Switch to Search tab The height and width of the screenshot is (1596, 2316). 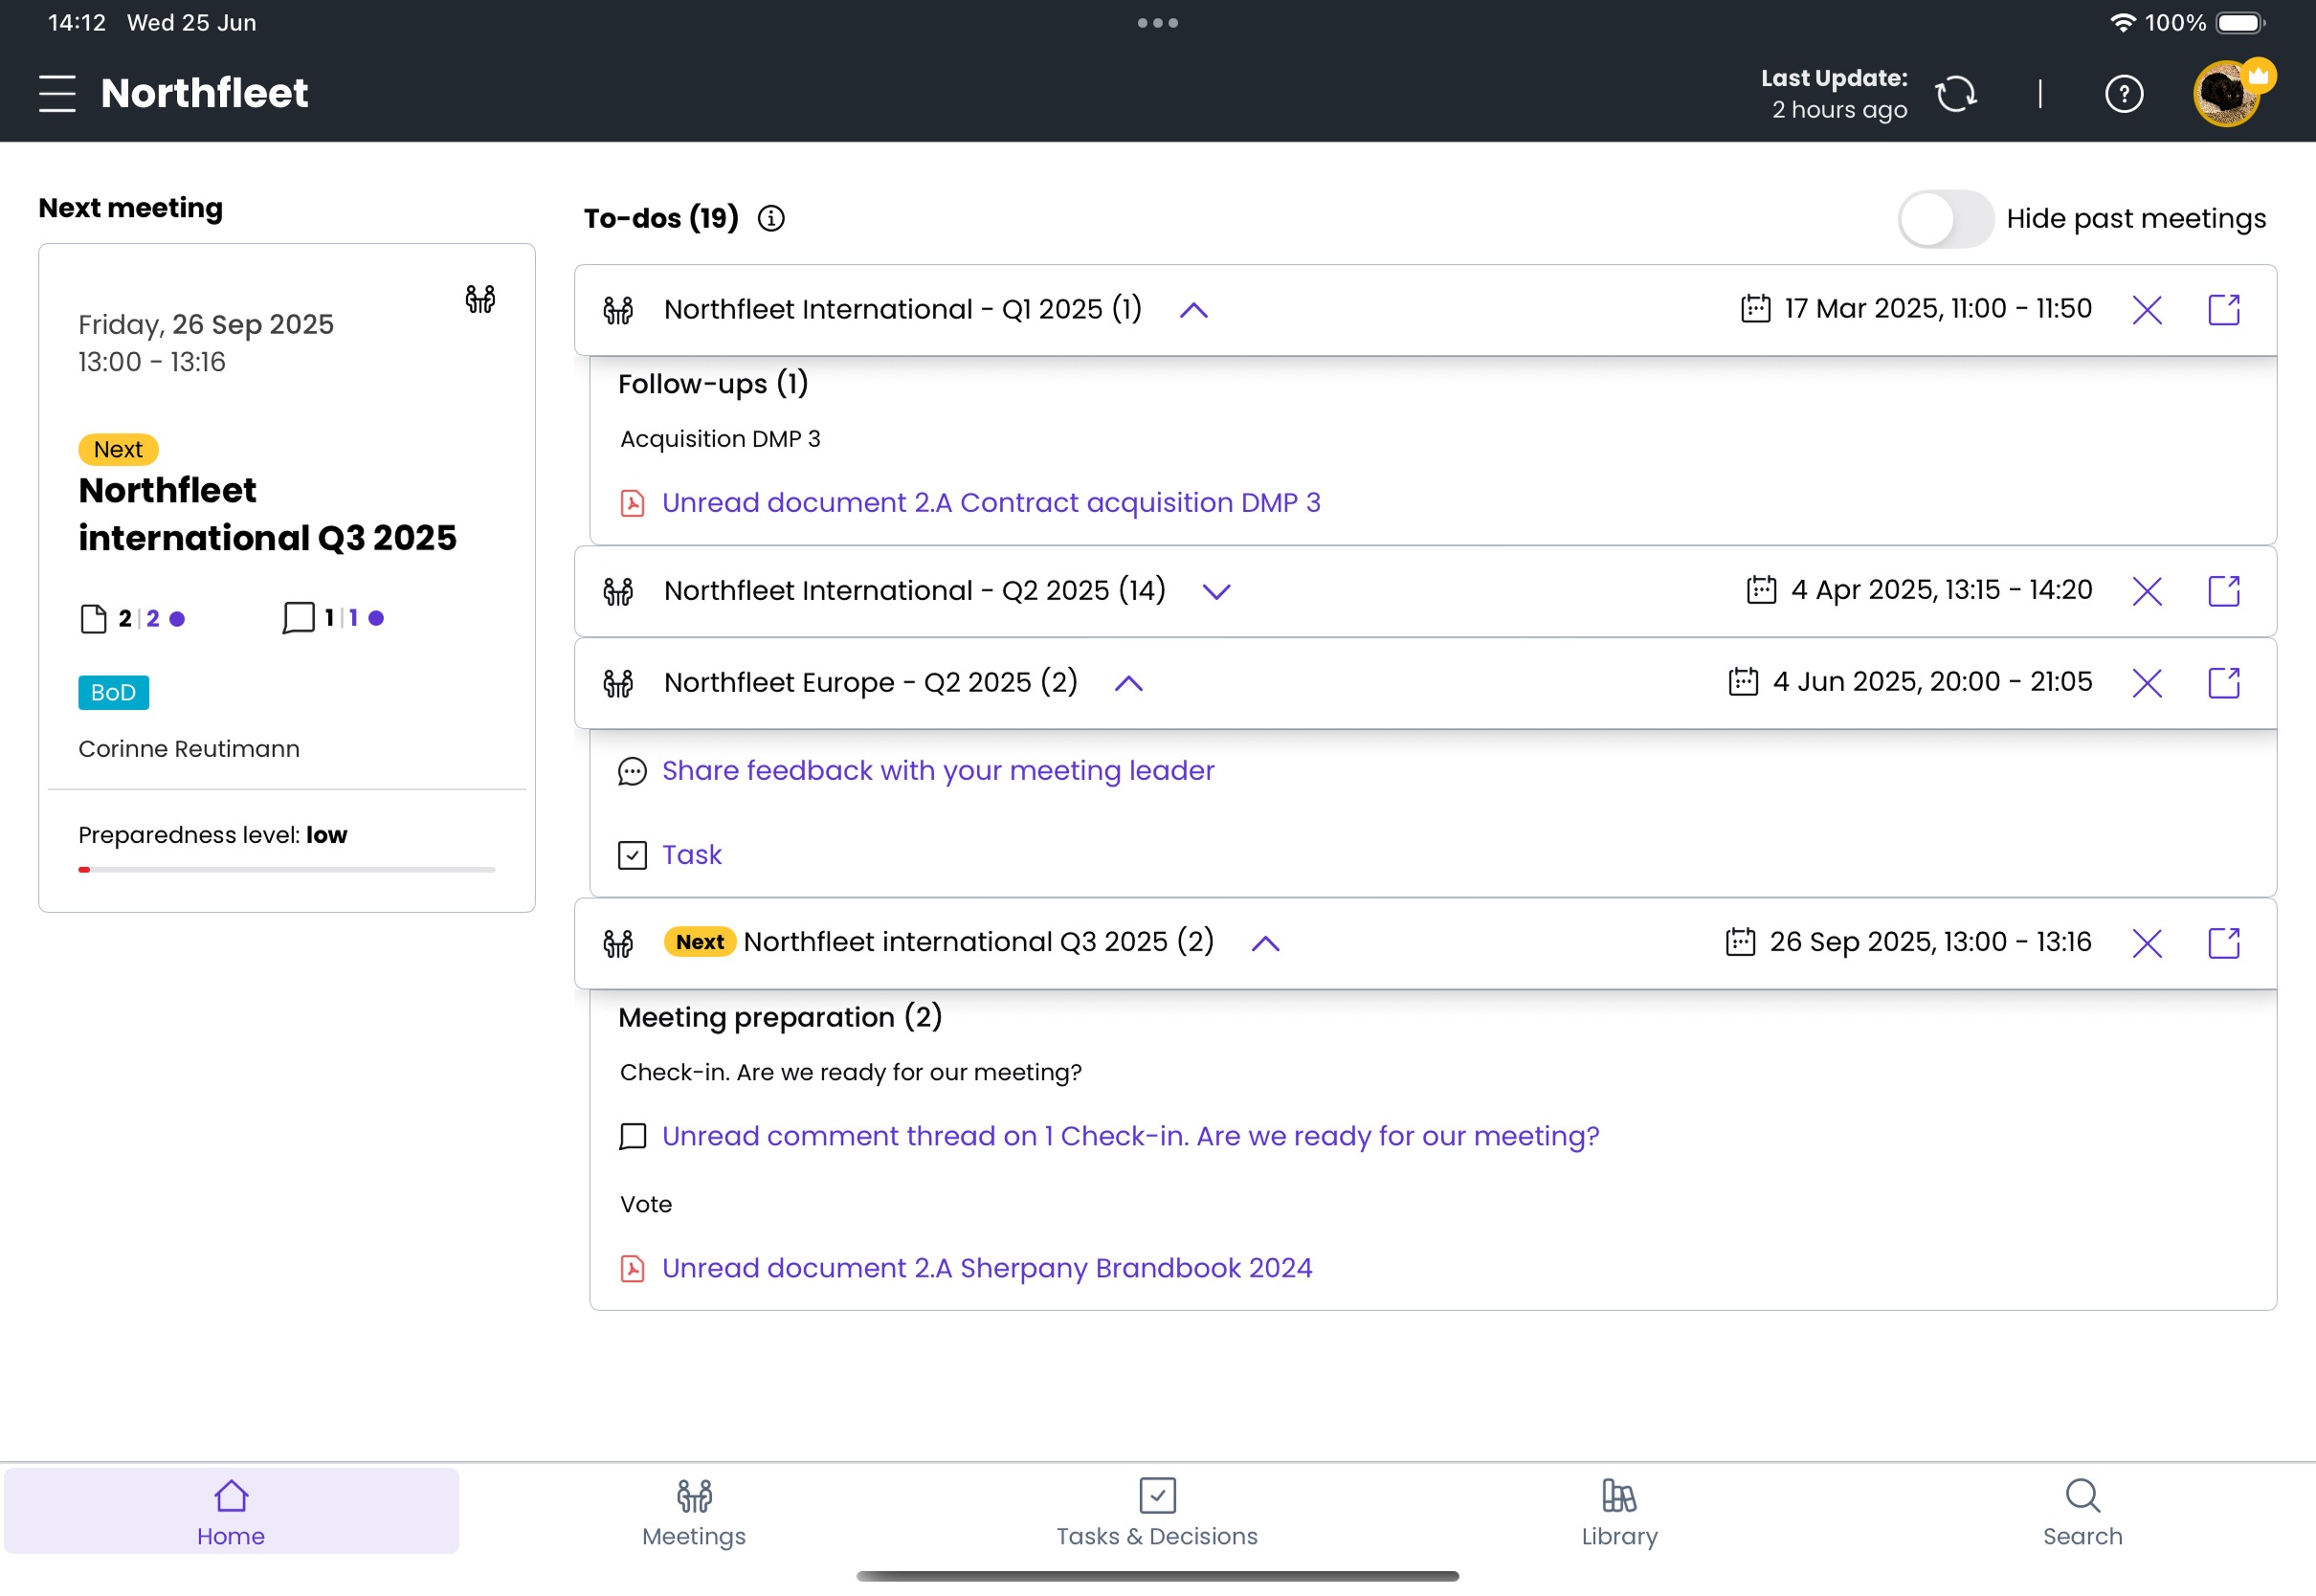click(2083, 1512)
